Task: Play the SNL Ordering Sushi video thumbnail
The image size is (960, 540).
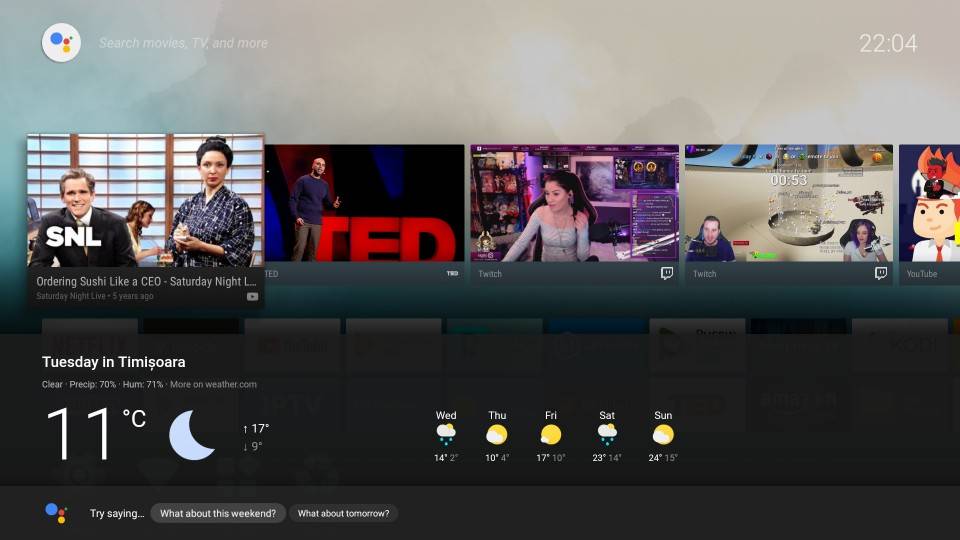Action: (146, 200)
